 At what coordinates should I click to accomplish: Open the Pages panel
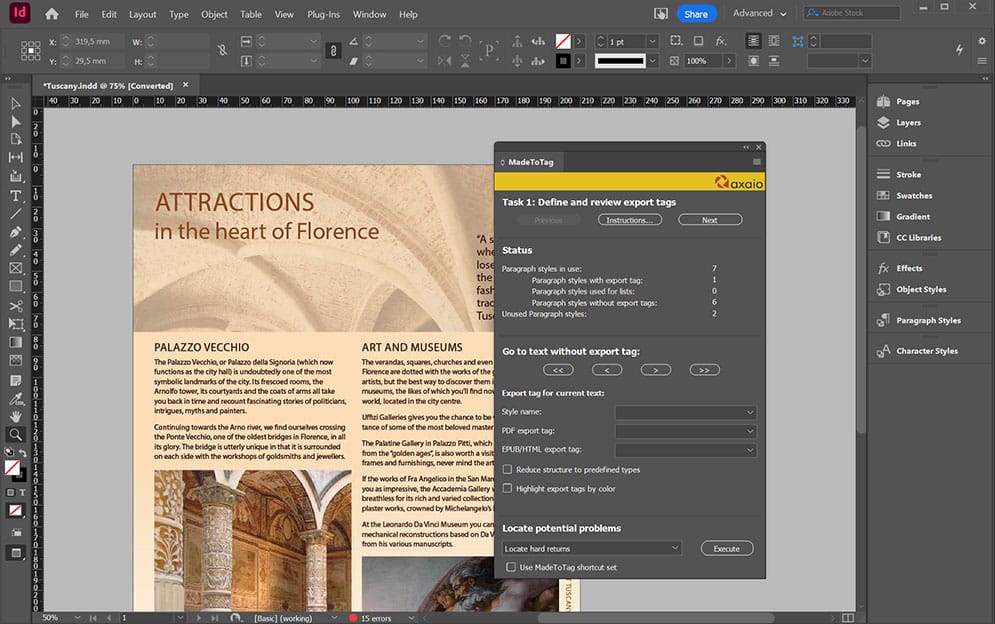(x=907, y=102)
